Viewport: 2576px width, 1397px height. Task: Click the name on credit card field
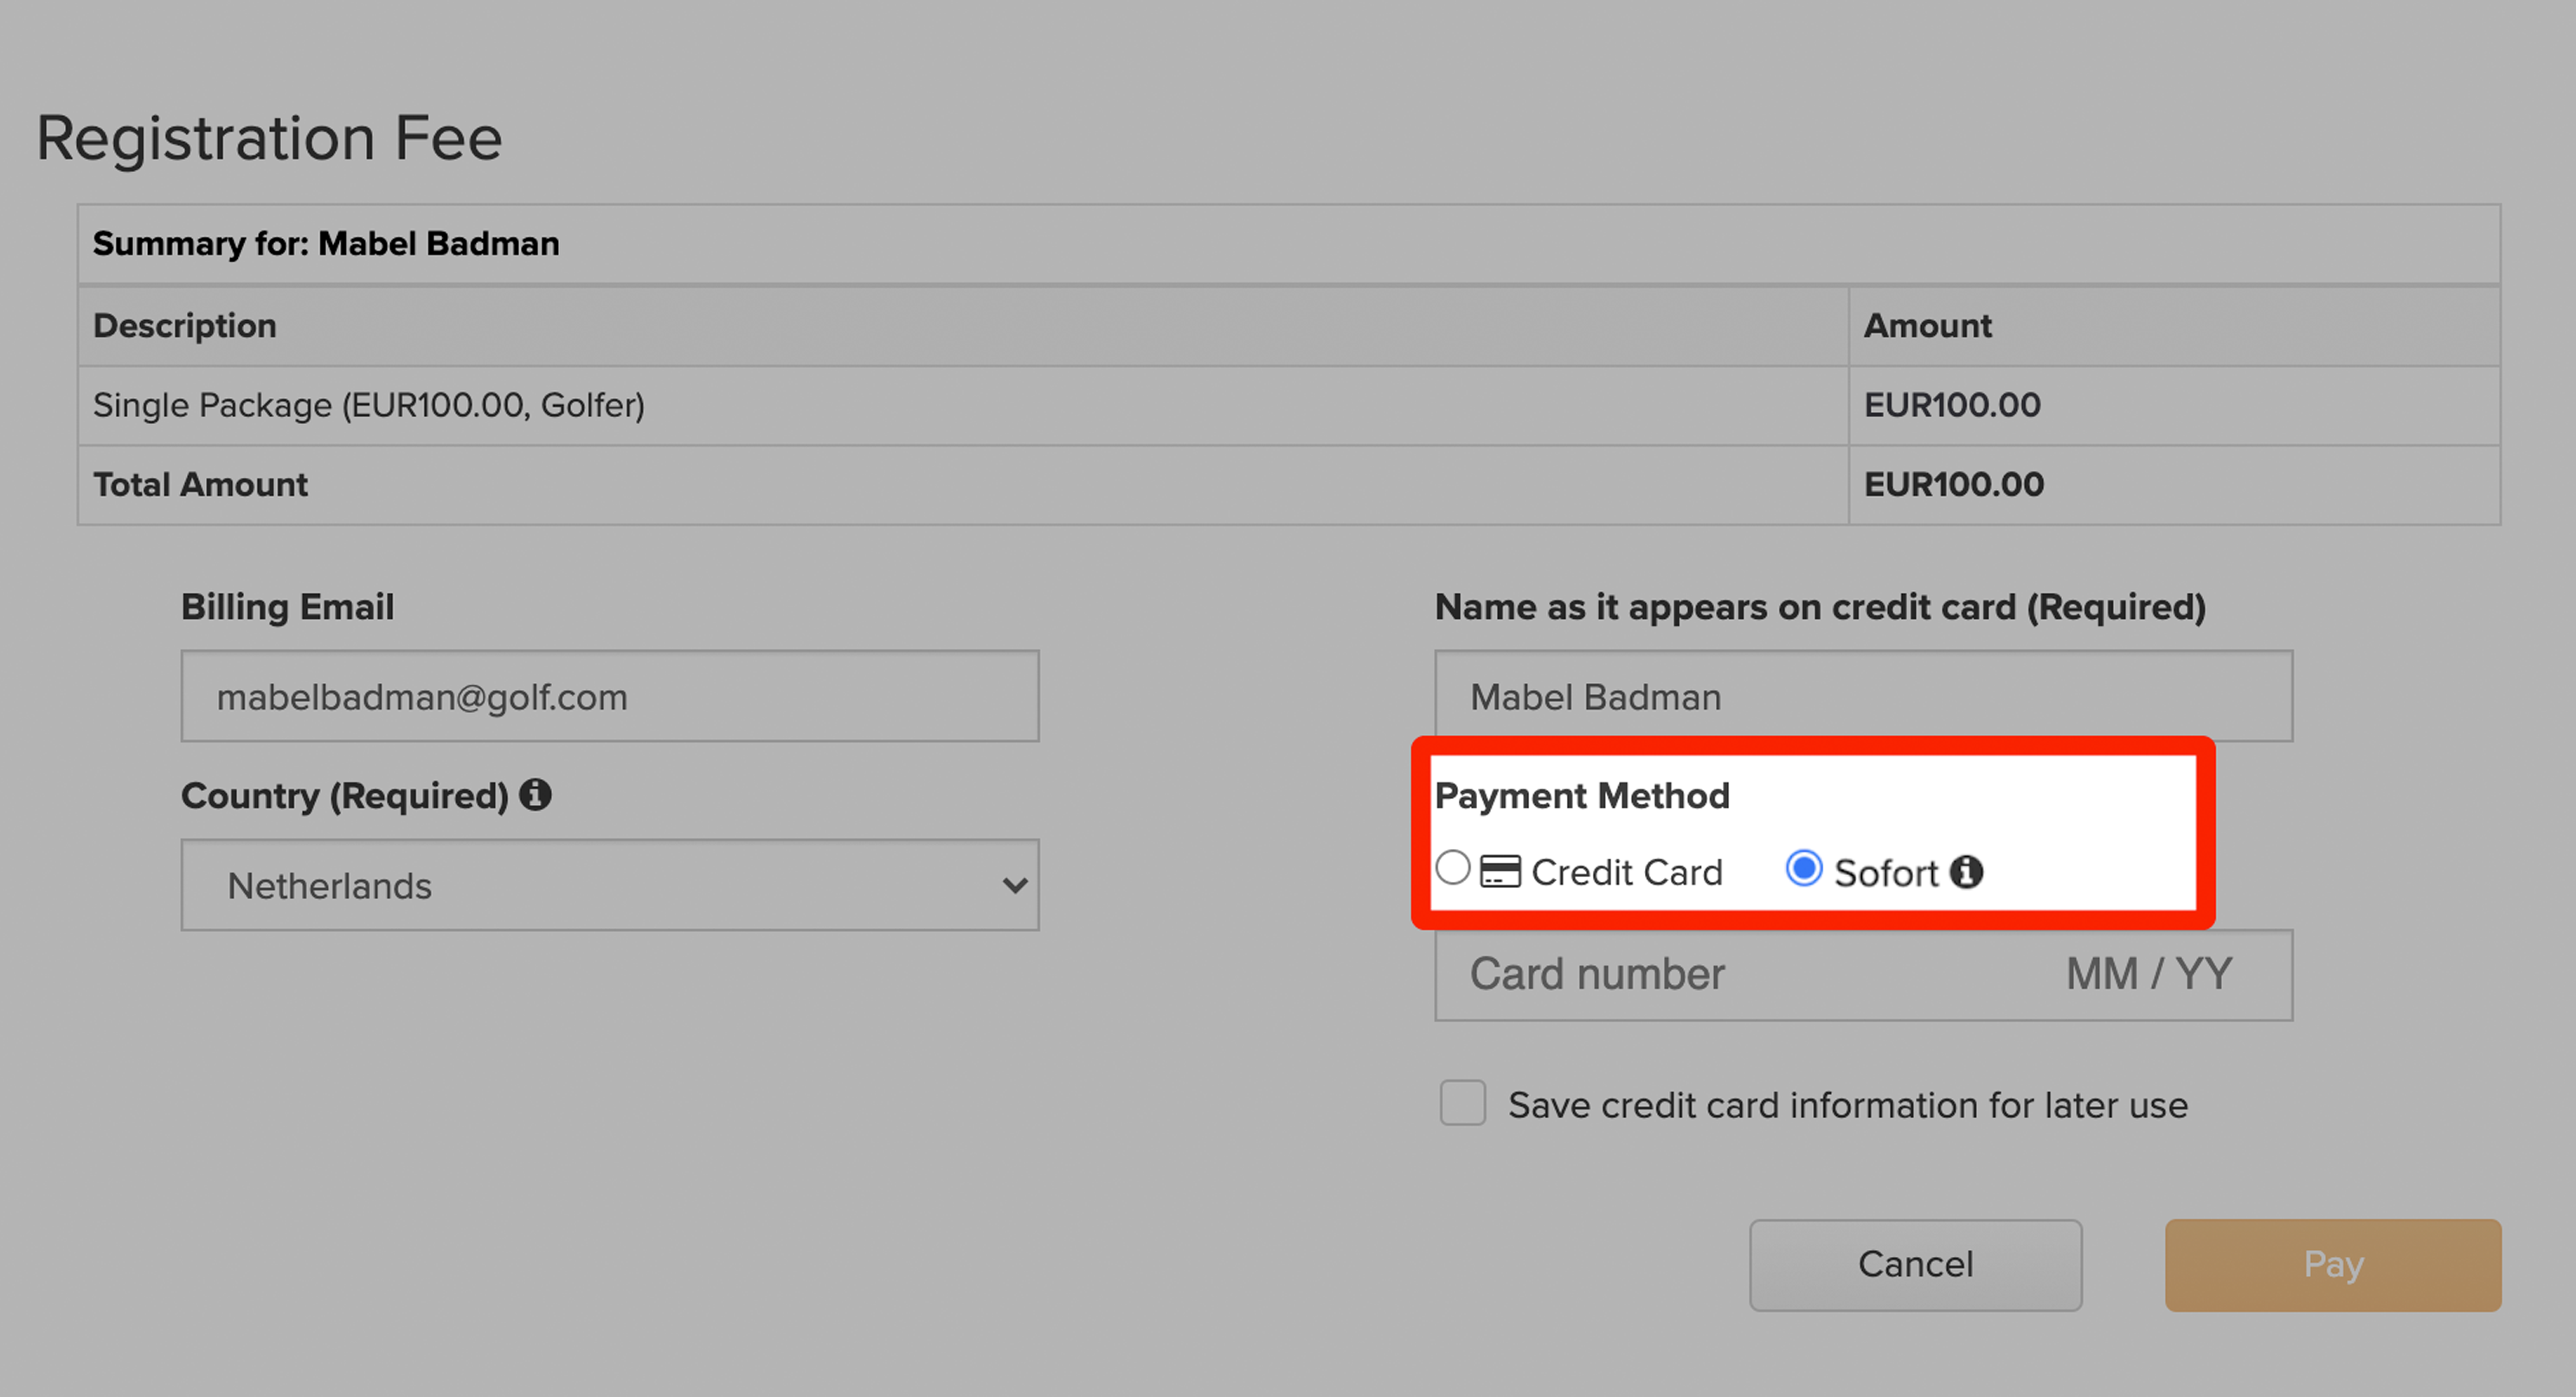click(1864, 696)
